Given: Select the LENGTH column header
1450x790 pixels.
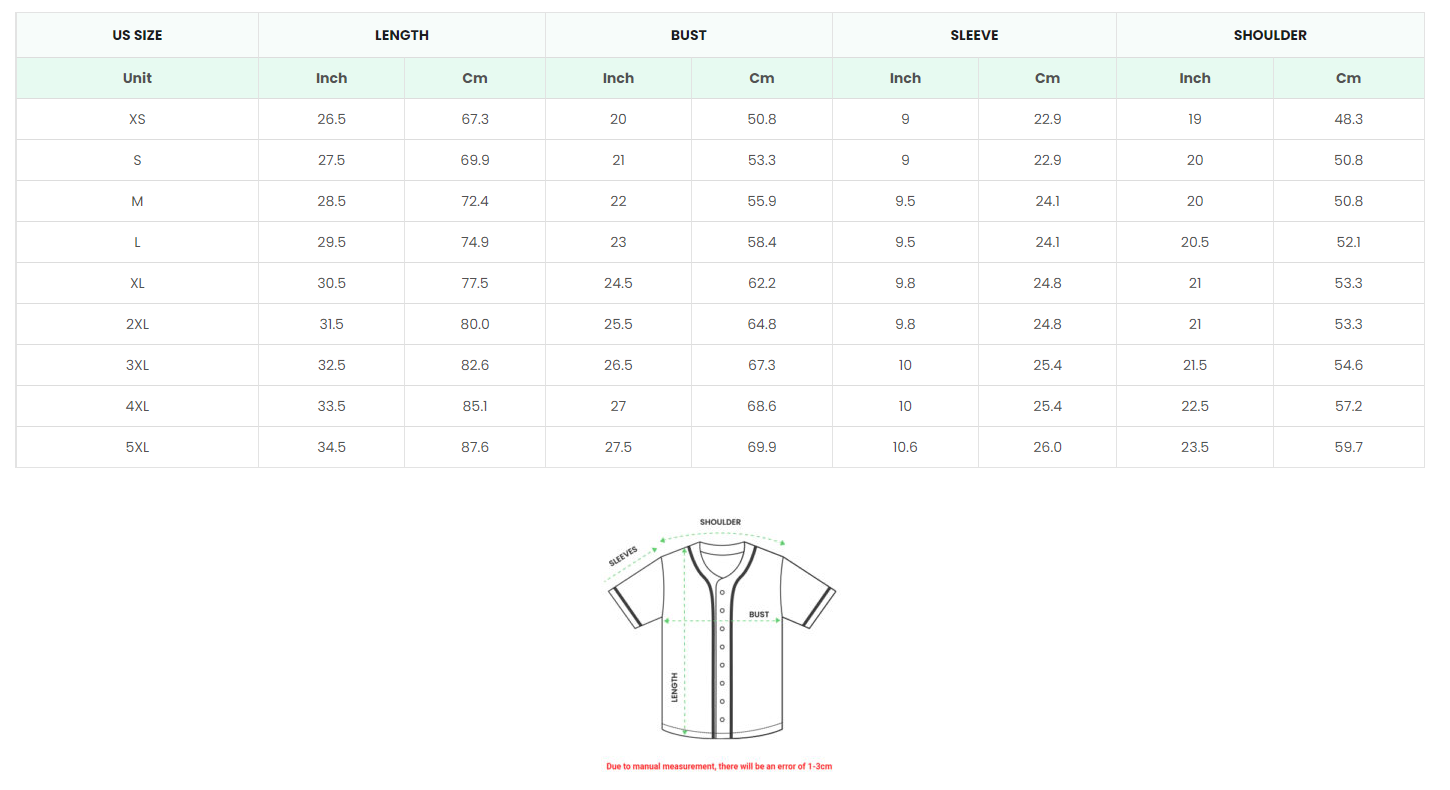Looking at the screenshot, I should tap(402, 35).
